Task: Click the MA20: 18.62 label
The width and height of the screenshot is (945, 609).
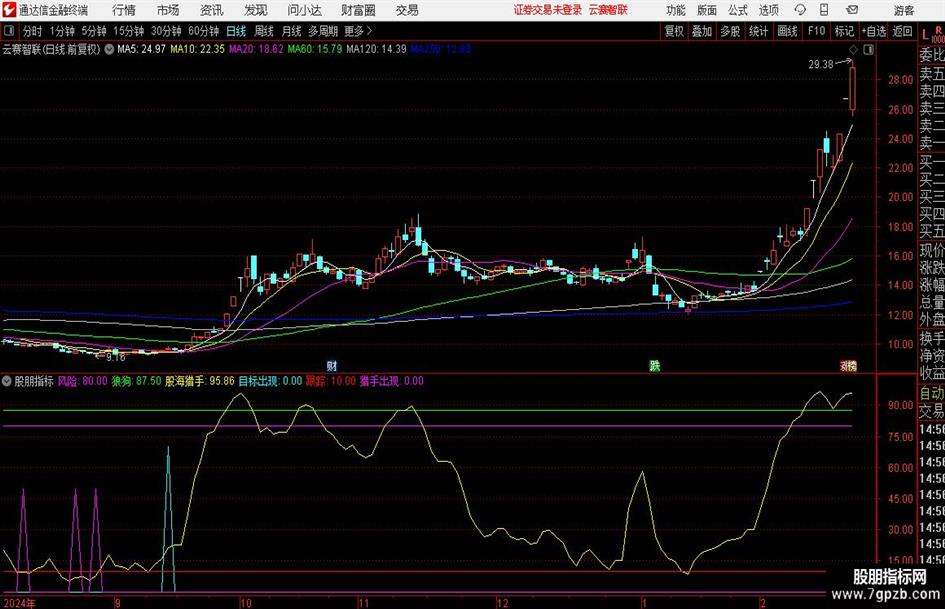Action: point(256,49)
